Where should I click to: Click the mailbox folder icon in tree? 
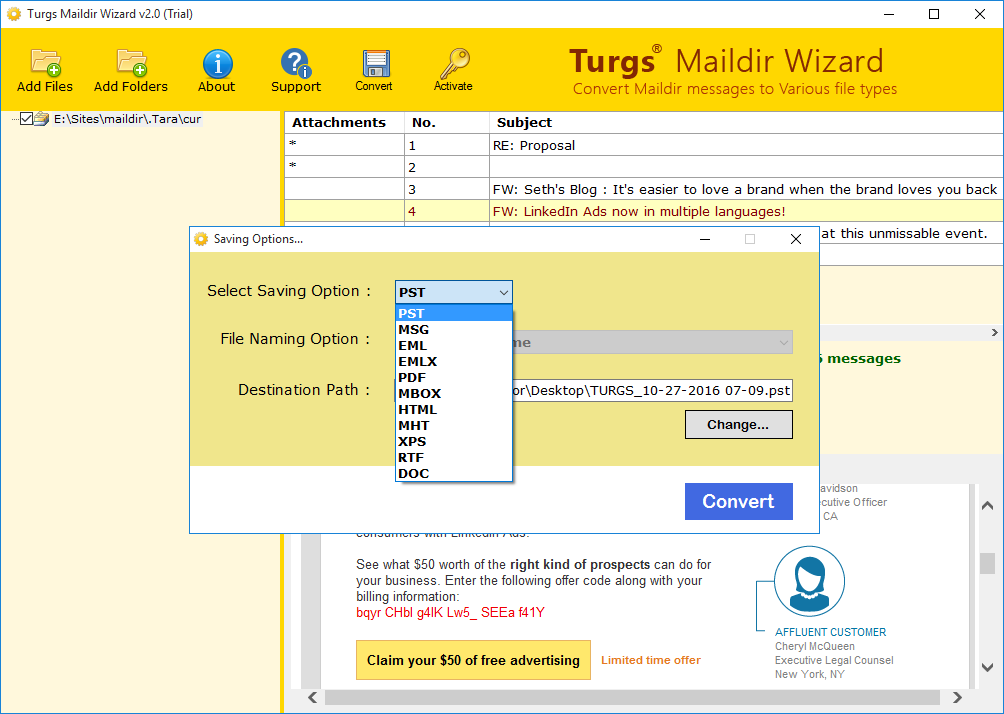42,118
